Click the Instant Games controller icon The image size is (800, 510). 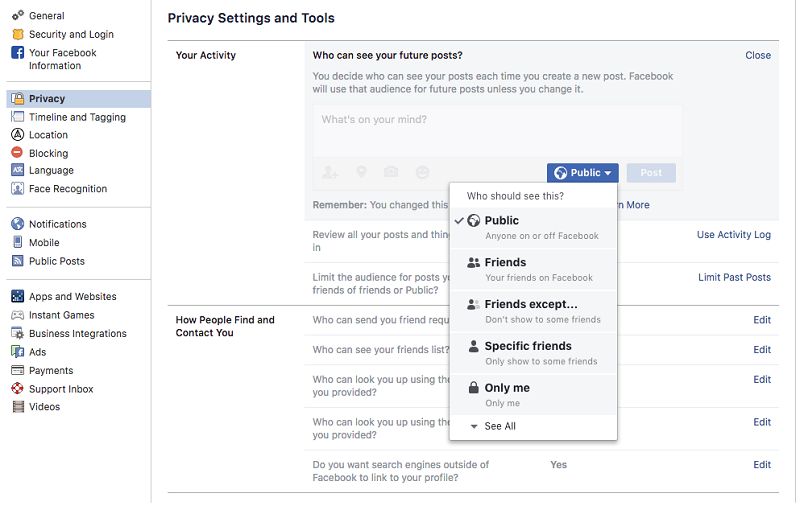click(18, 315)
